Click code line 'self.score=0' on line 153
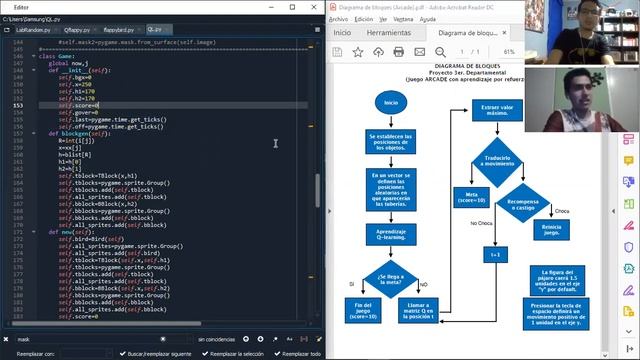The image size is (640, 360). click(x=78, y=105)
